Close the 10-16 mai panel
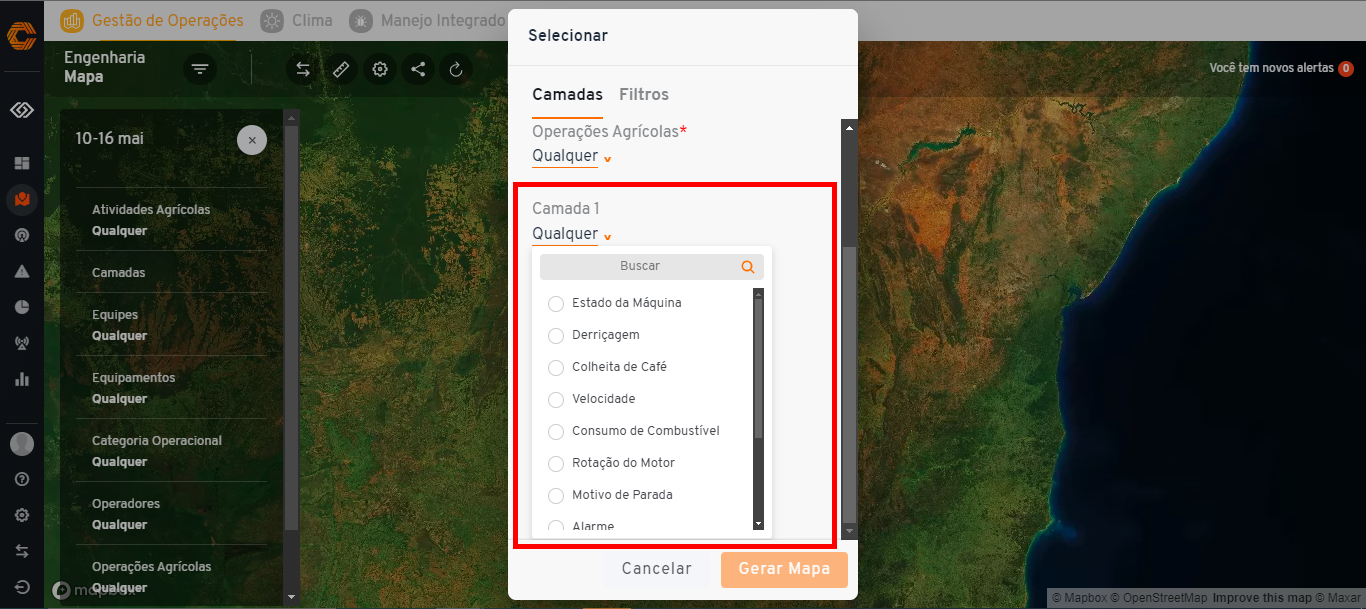 click(252, 140)
